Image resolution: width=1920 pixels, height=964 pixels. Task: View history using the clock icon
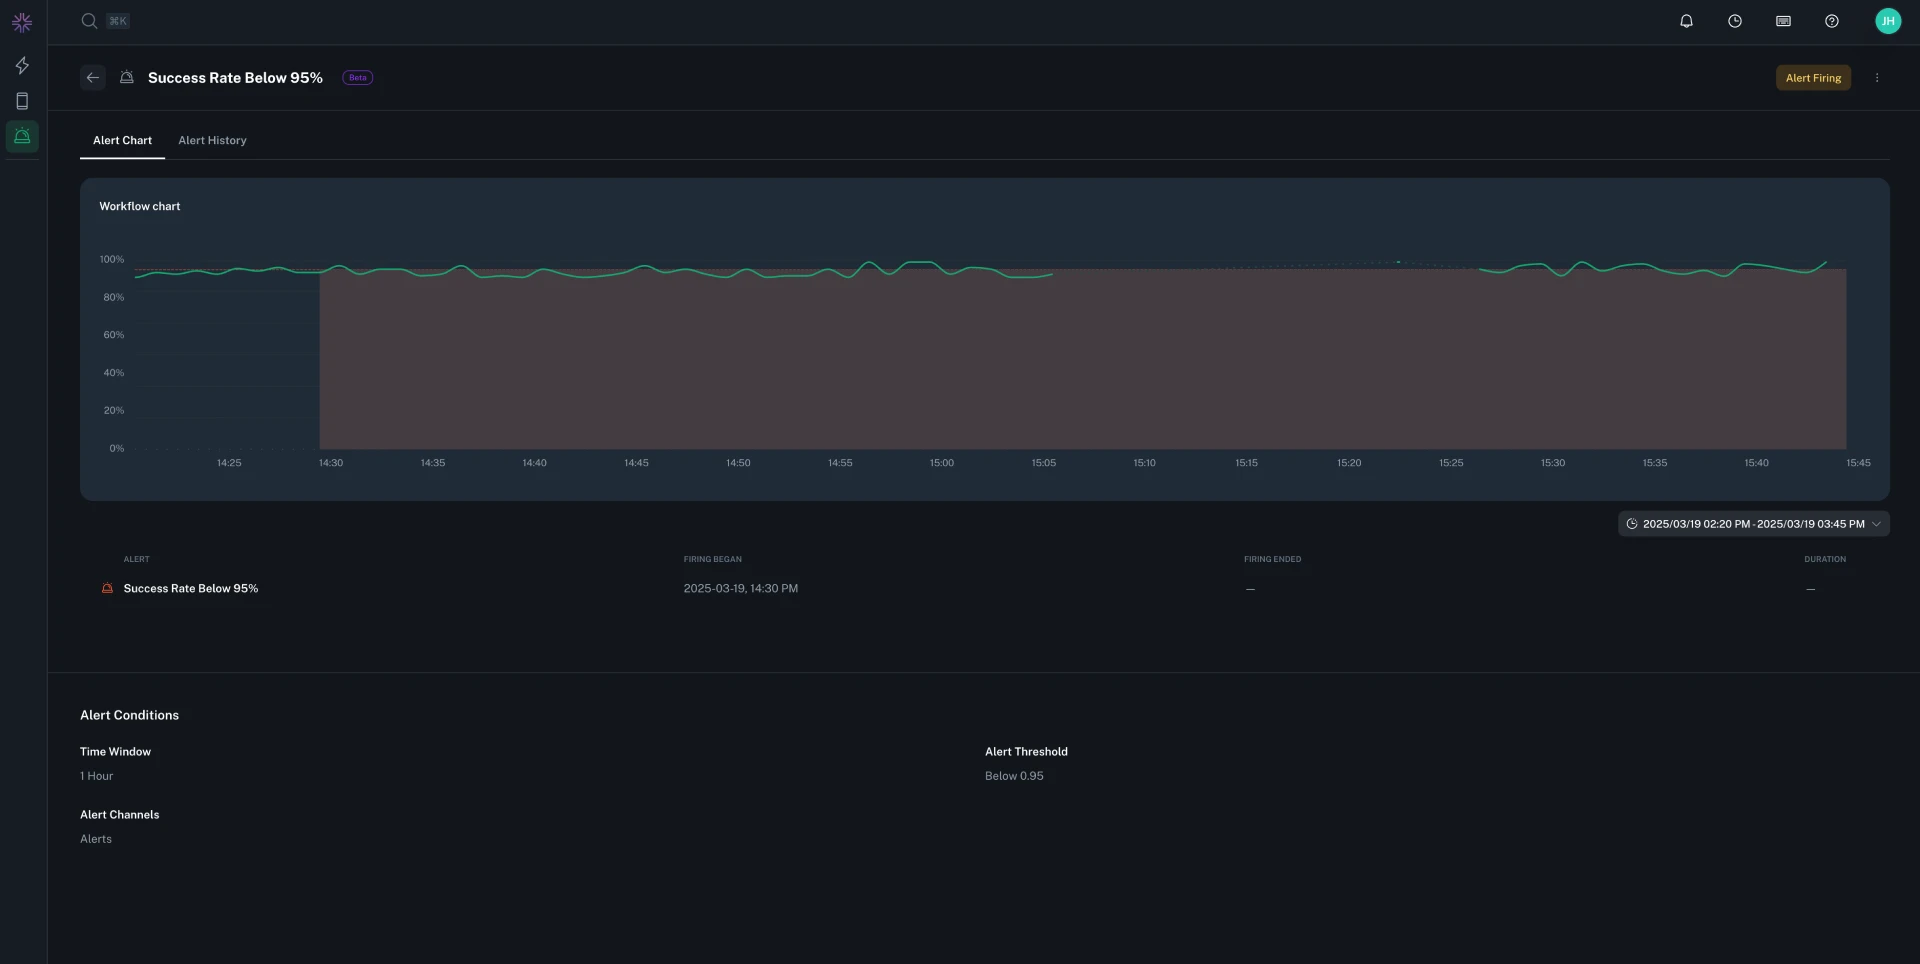[1735, 21]
